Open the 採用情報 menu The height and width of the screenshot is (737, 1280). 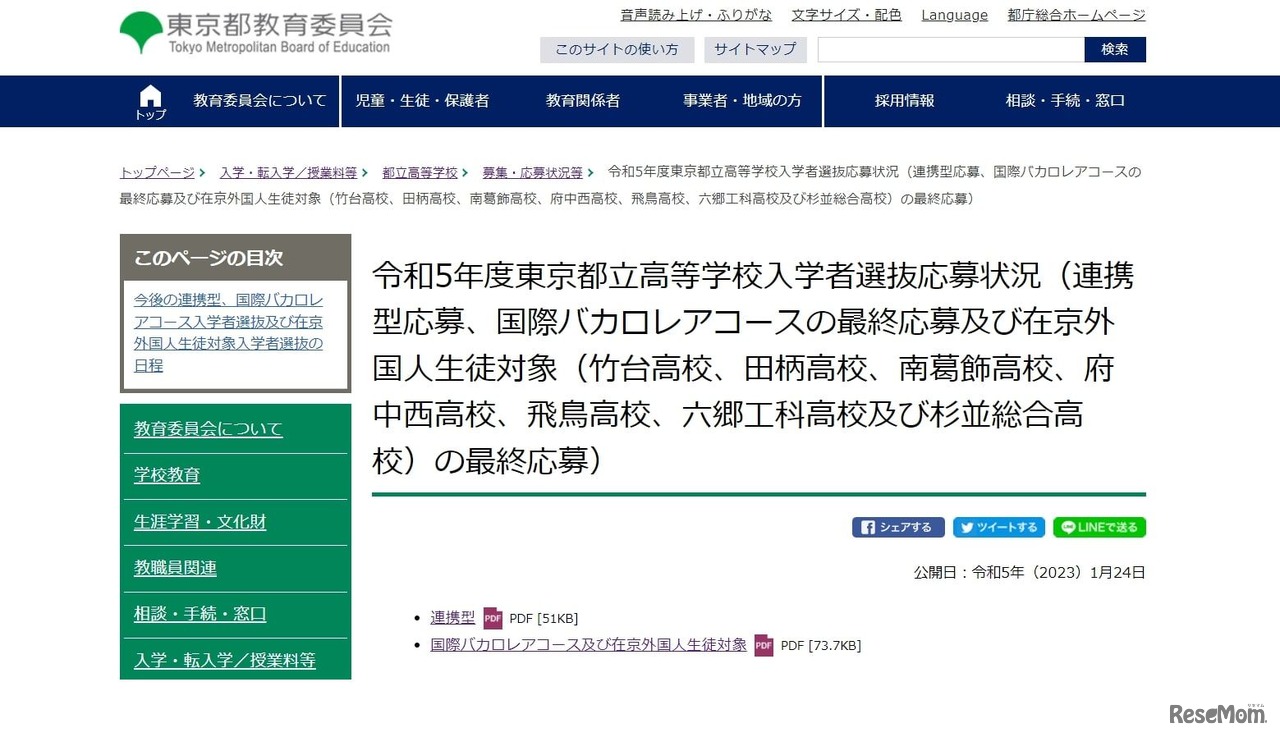point(905,101)
